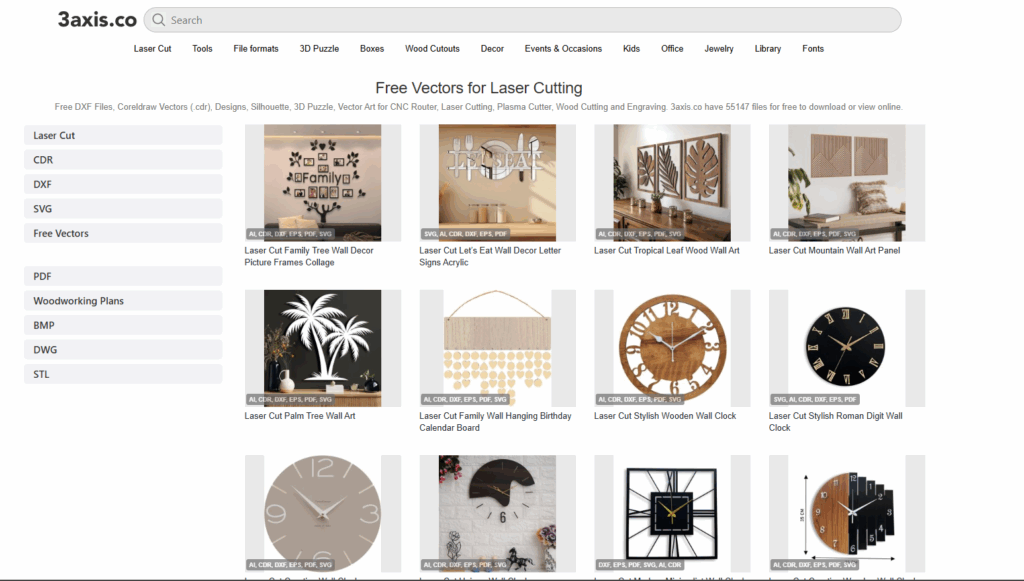
Task: Click the Family Wall Hanging Birthday Calendar Board link
Action: [495, 422]
